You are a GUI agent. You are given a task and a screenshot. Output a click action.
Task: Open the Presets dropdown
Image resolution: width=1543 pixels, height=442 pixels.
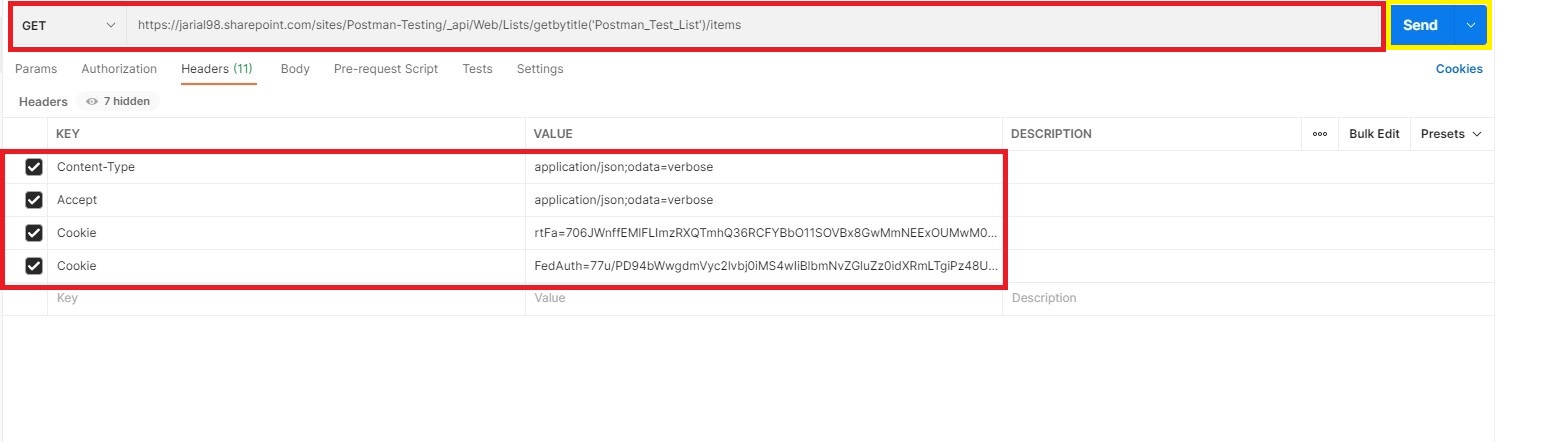coord(1450,134)
